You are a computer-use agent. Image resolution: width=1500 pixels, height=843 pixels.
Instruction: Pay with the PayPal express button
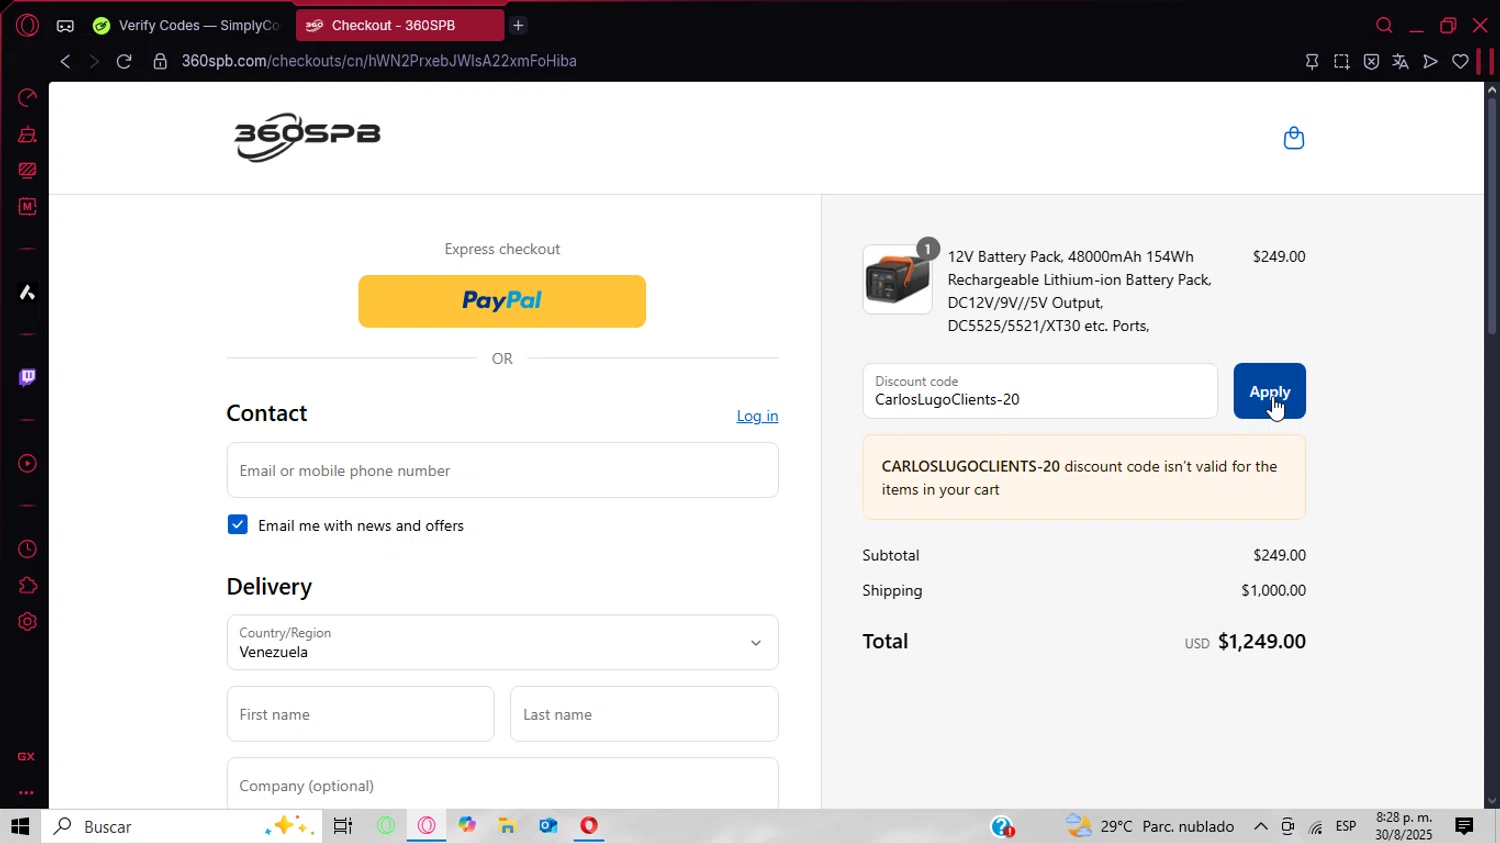(x=502, y=301)
